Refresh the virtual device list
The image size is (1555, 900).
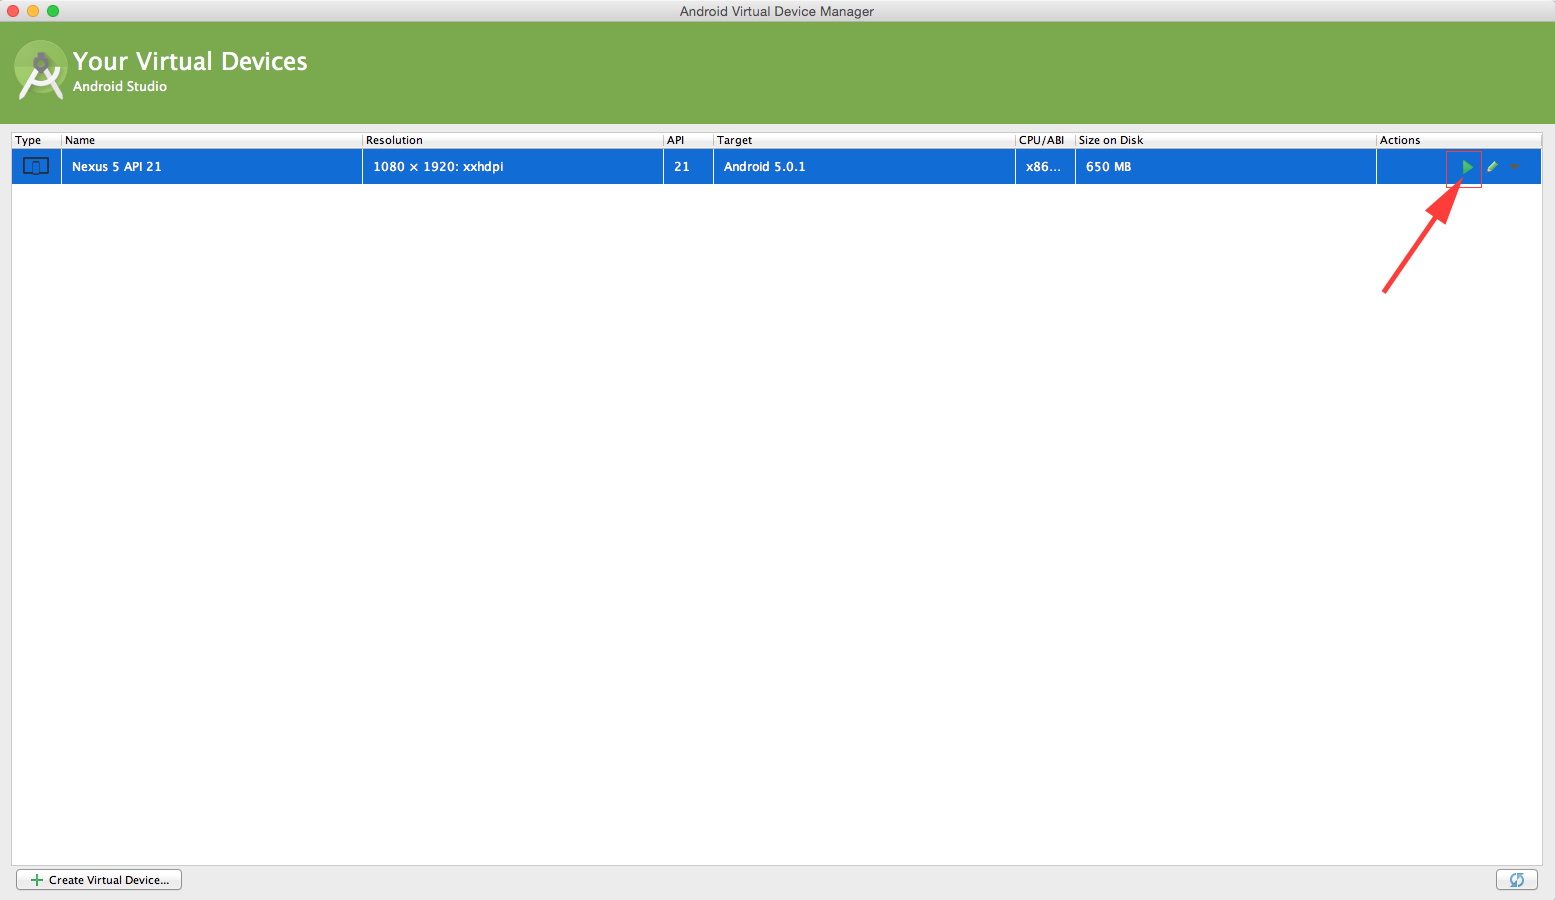coord(1517,880)
